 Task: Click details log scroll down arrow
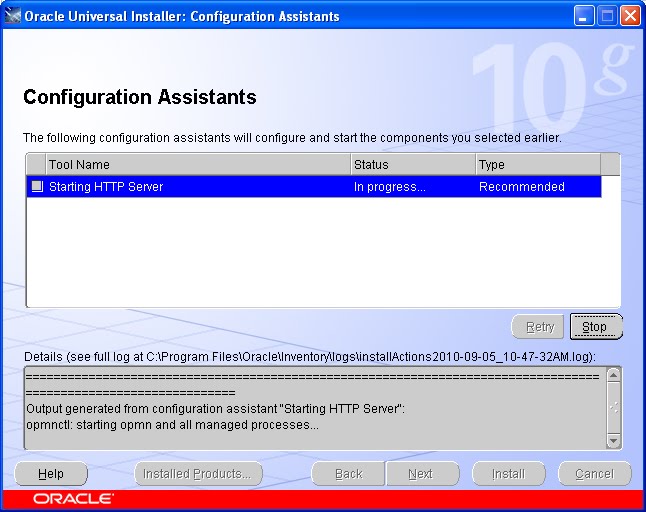pyautogui.click(x=613, y=441)
